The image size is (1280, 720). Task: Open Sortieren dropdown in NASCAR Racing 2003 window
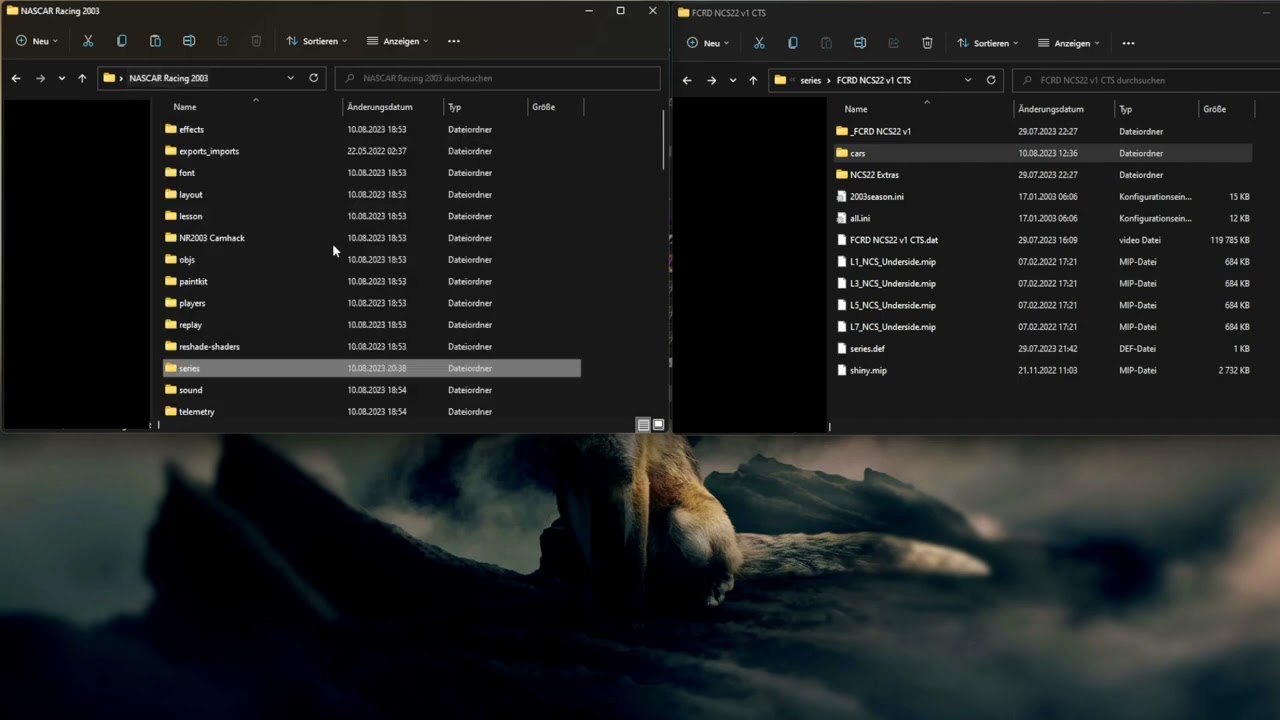tap(317, 41)
